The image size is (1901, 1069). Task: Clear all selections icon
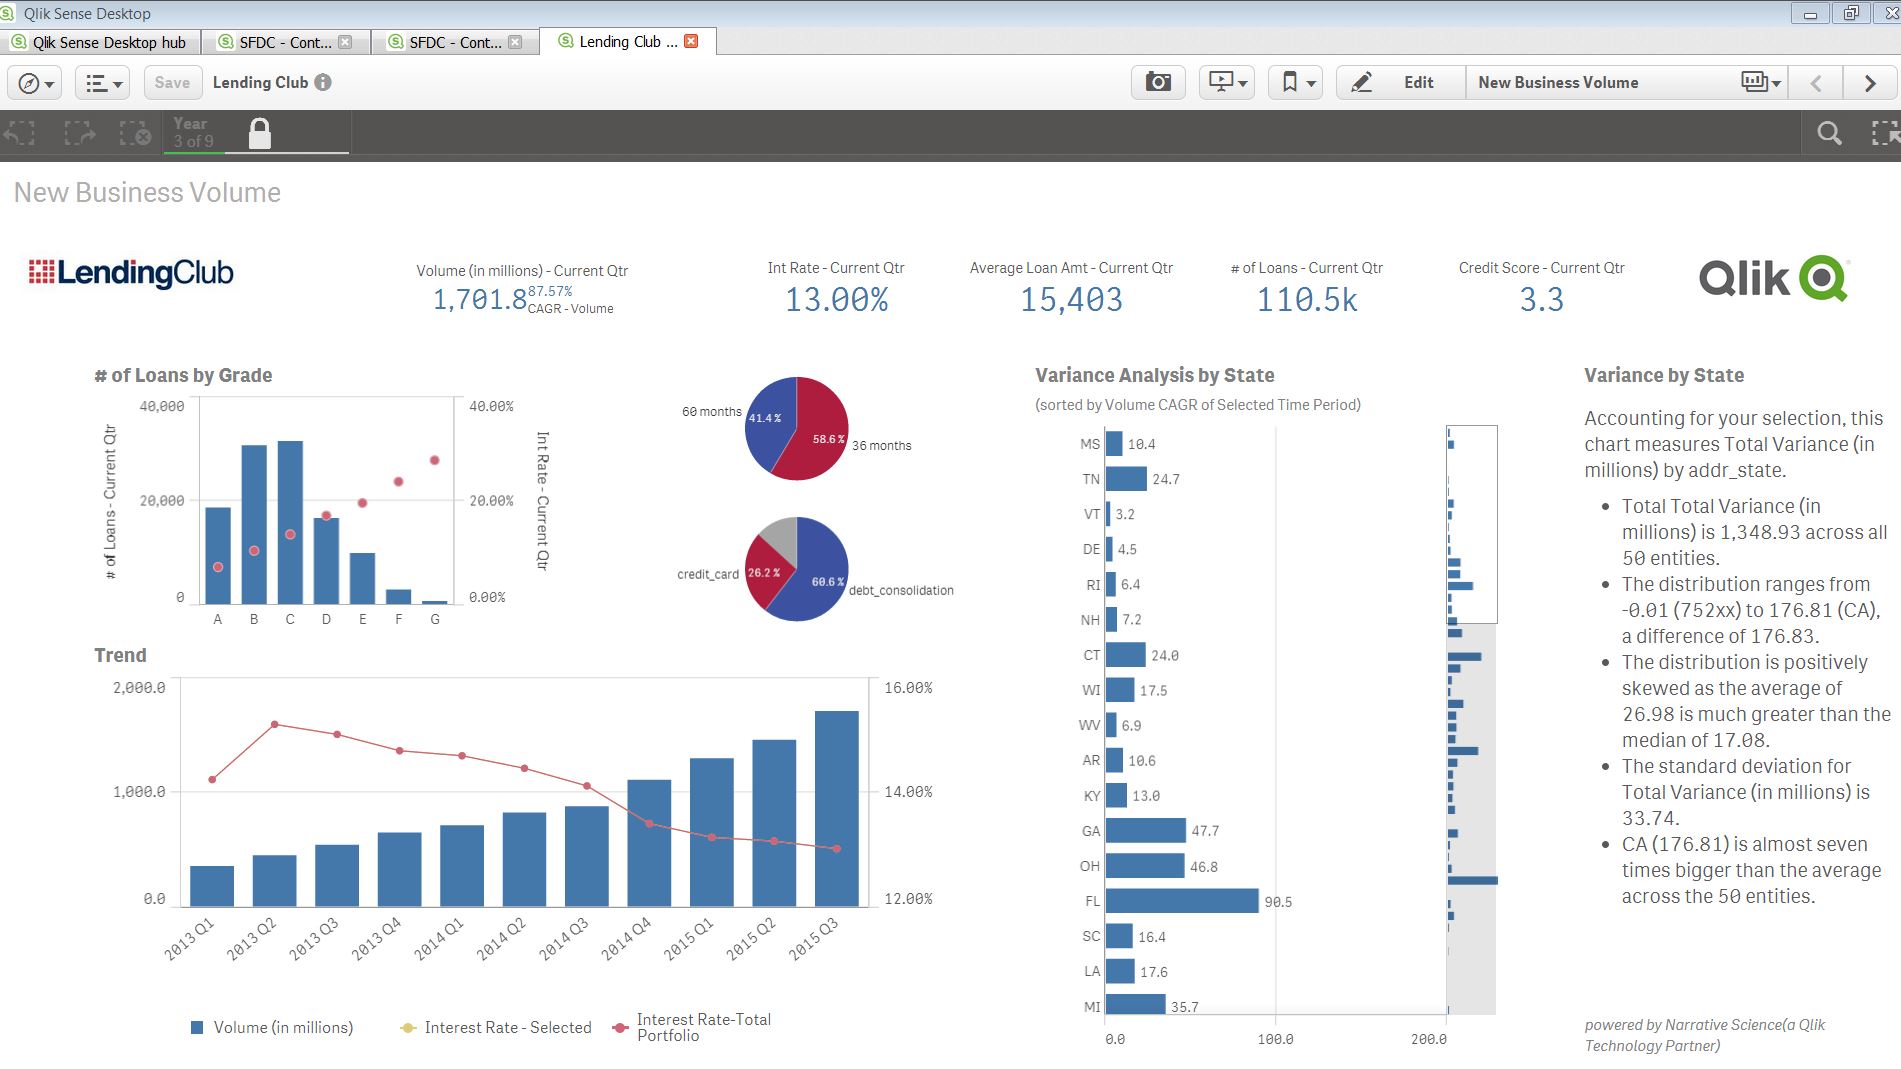(135, 133)
